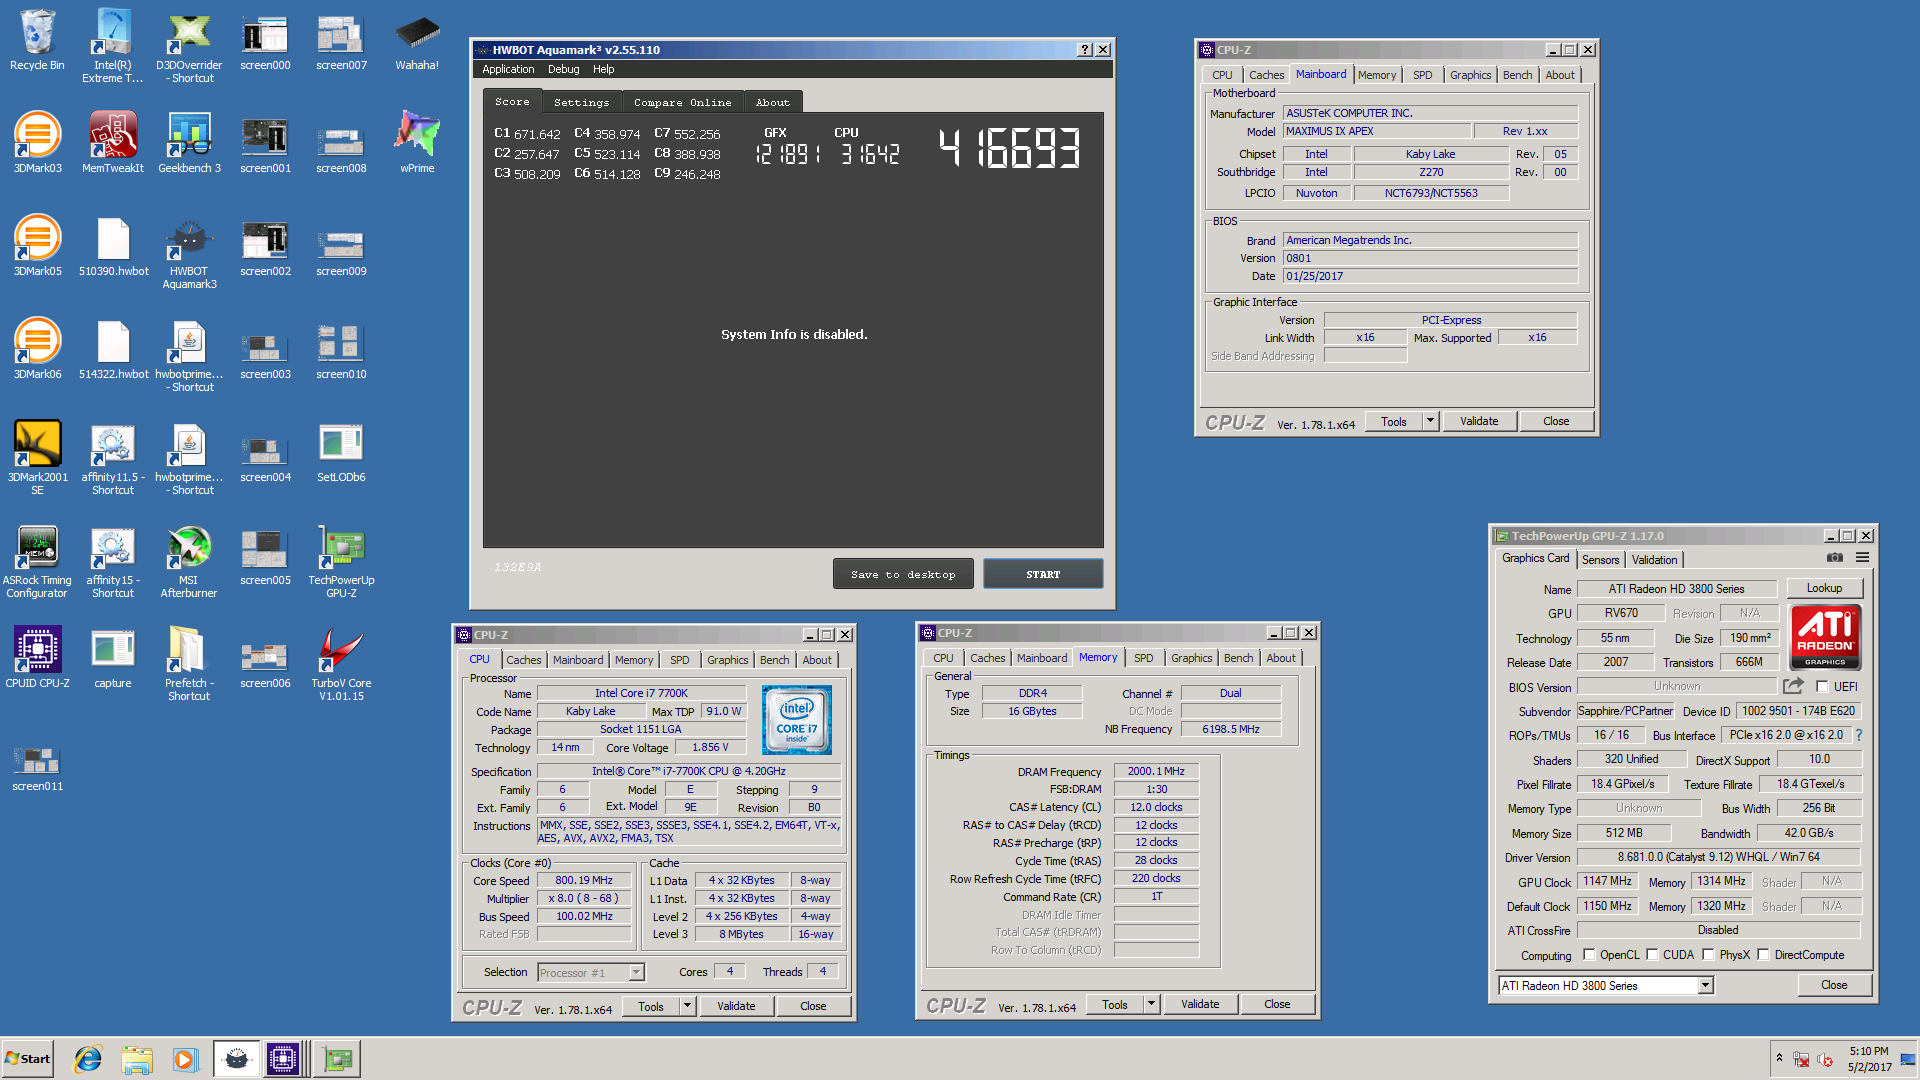Open Help menu in Aquamark3

pos(603,69)
